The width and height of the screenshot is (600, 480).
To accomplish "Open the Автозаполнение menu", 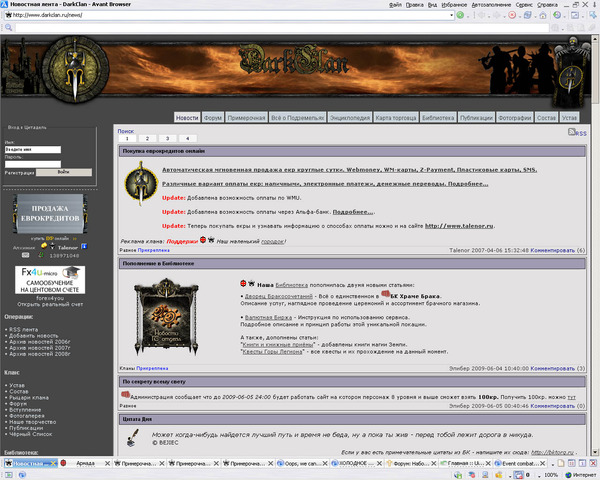I will pyautogui.click(x=491, y=5).
